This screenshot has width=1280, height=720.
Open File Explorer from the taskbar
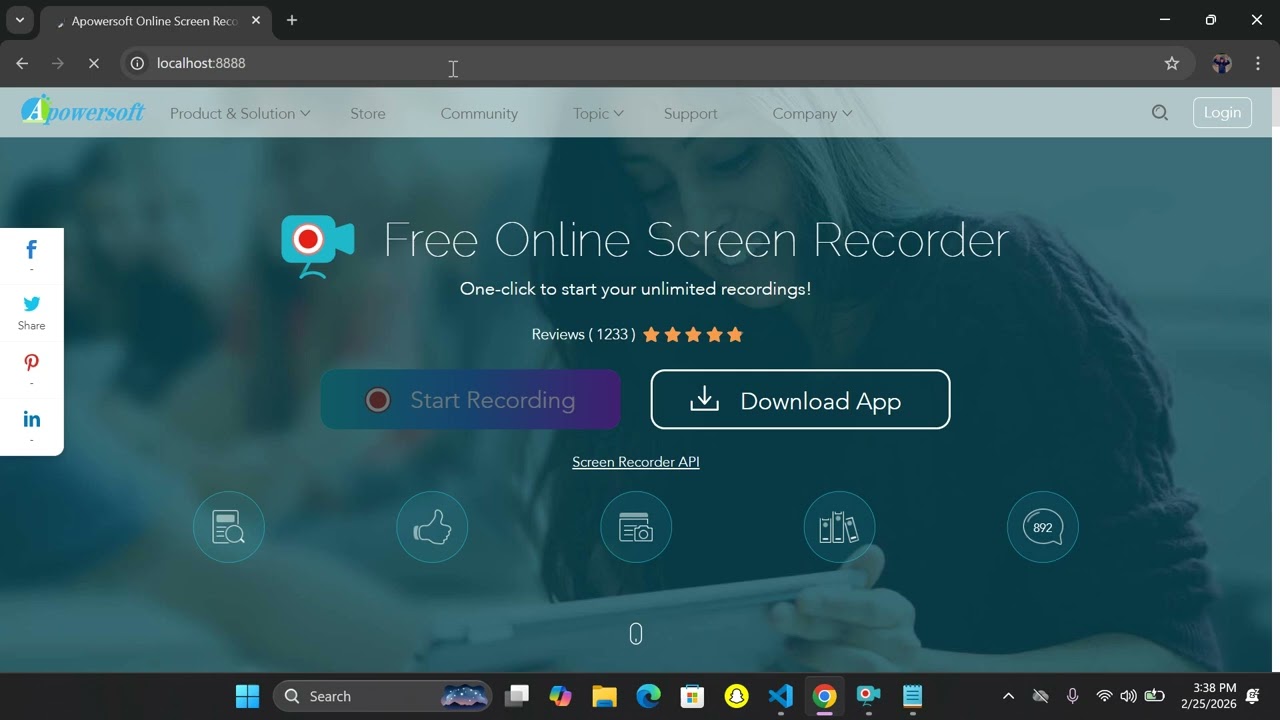(604, 696)
